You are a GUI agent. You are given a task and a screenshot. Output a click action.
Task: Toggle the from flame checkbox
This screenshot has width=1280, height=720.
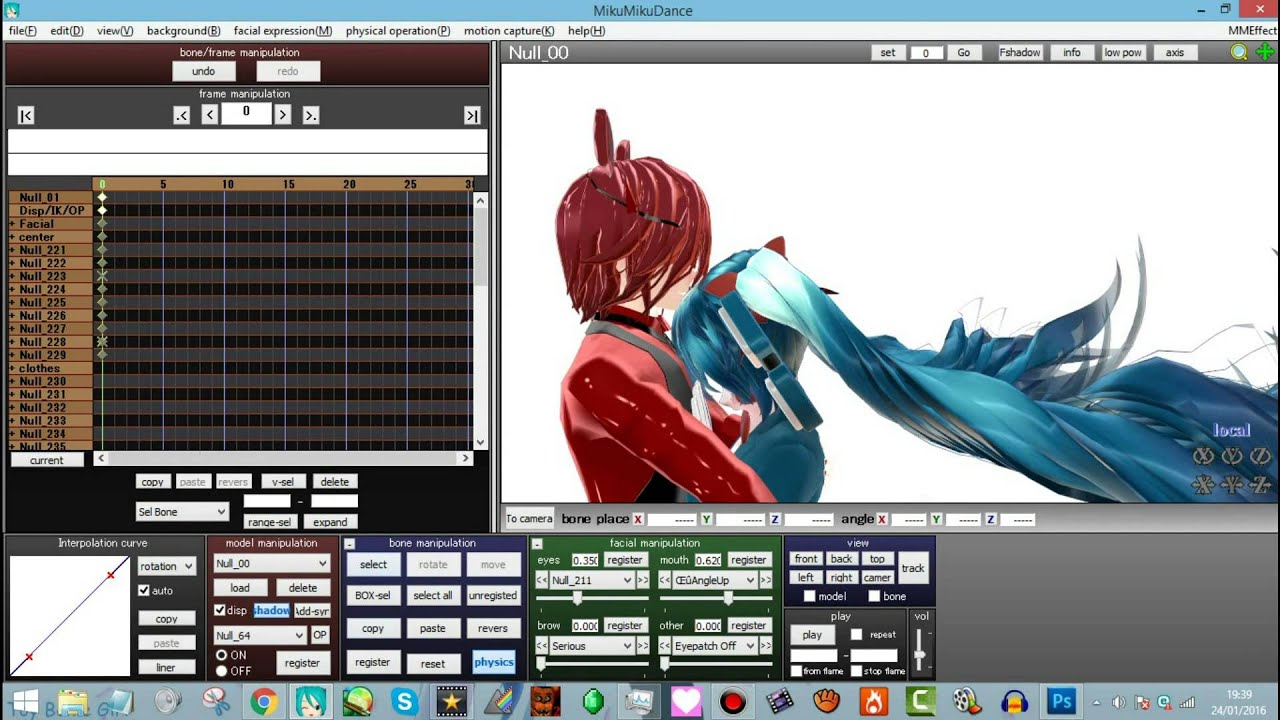pyautogui.click(x=796, y=671)
